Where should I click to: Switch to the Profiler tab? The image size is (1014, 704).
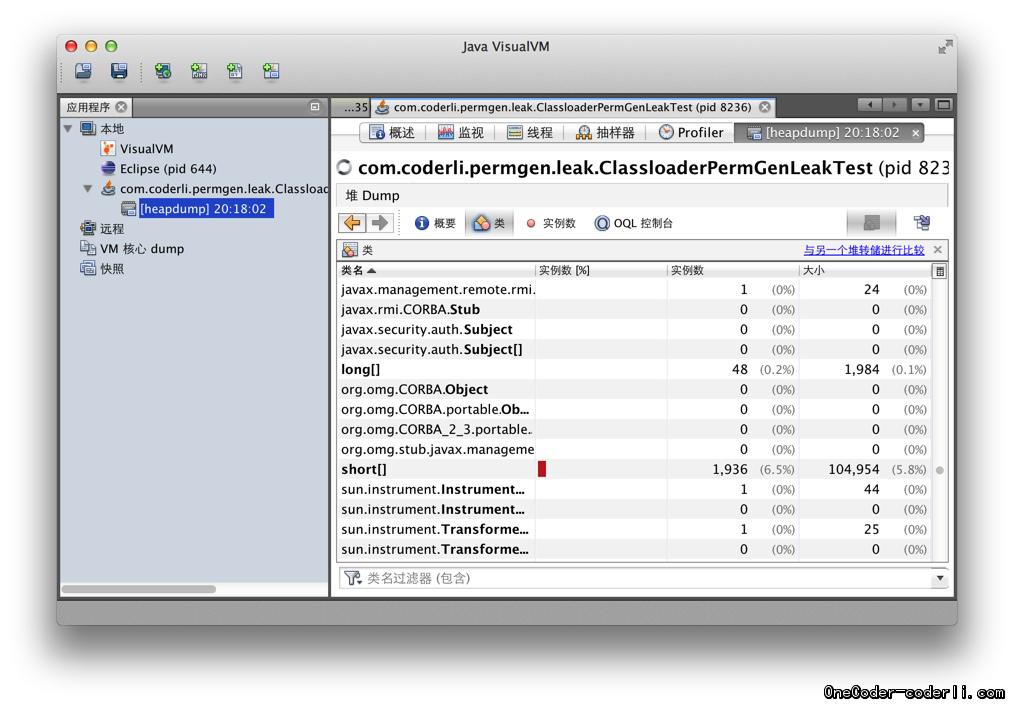[691, 132]
